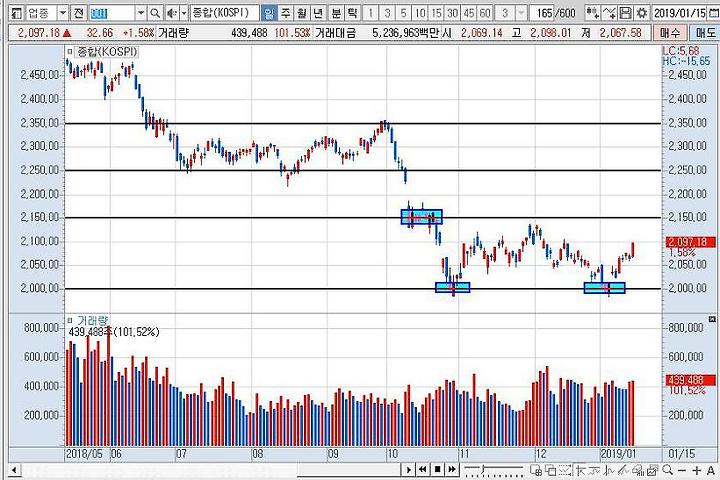720x480 pixels.
Task: Select the 15 minute interval button
Action: click(436, 13)
